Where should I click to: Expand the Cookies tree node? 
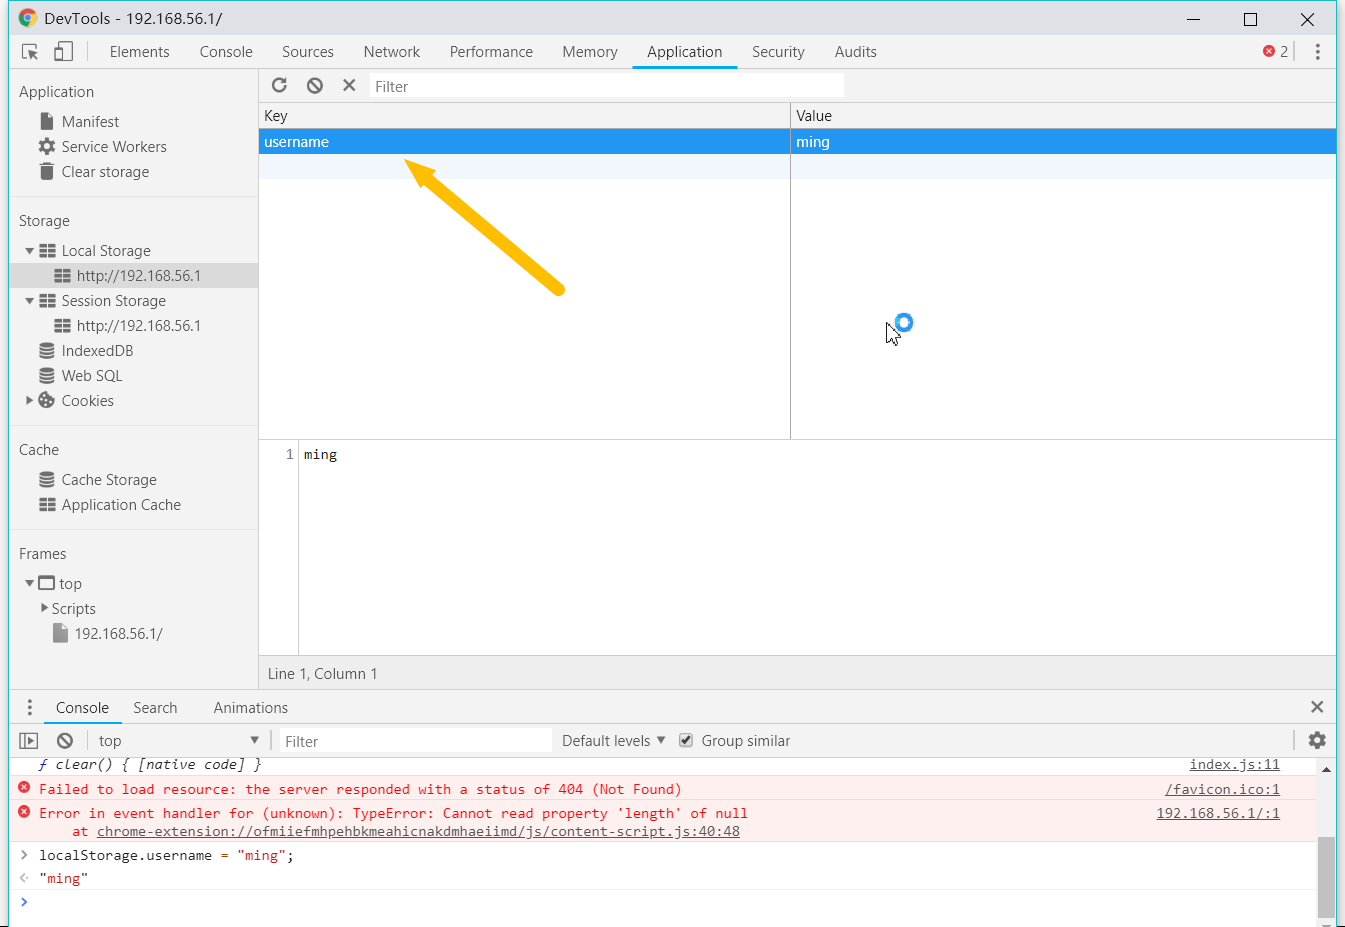point(29,400)
